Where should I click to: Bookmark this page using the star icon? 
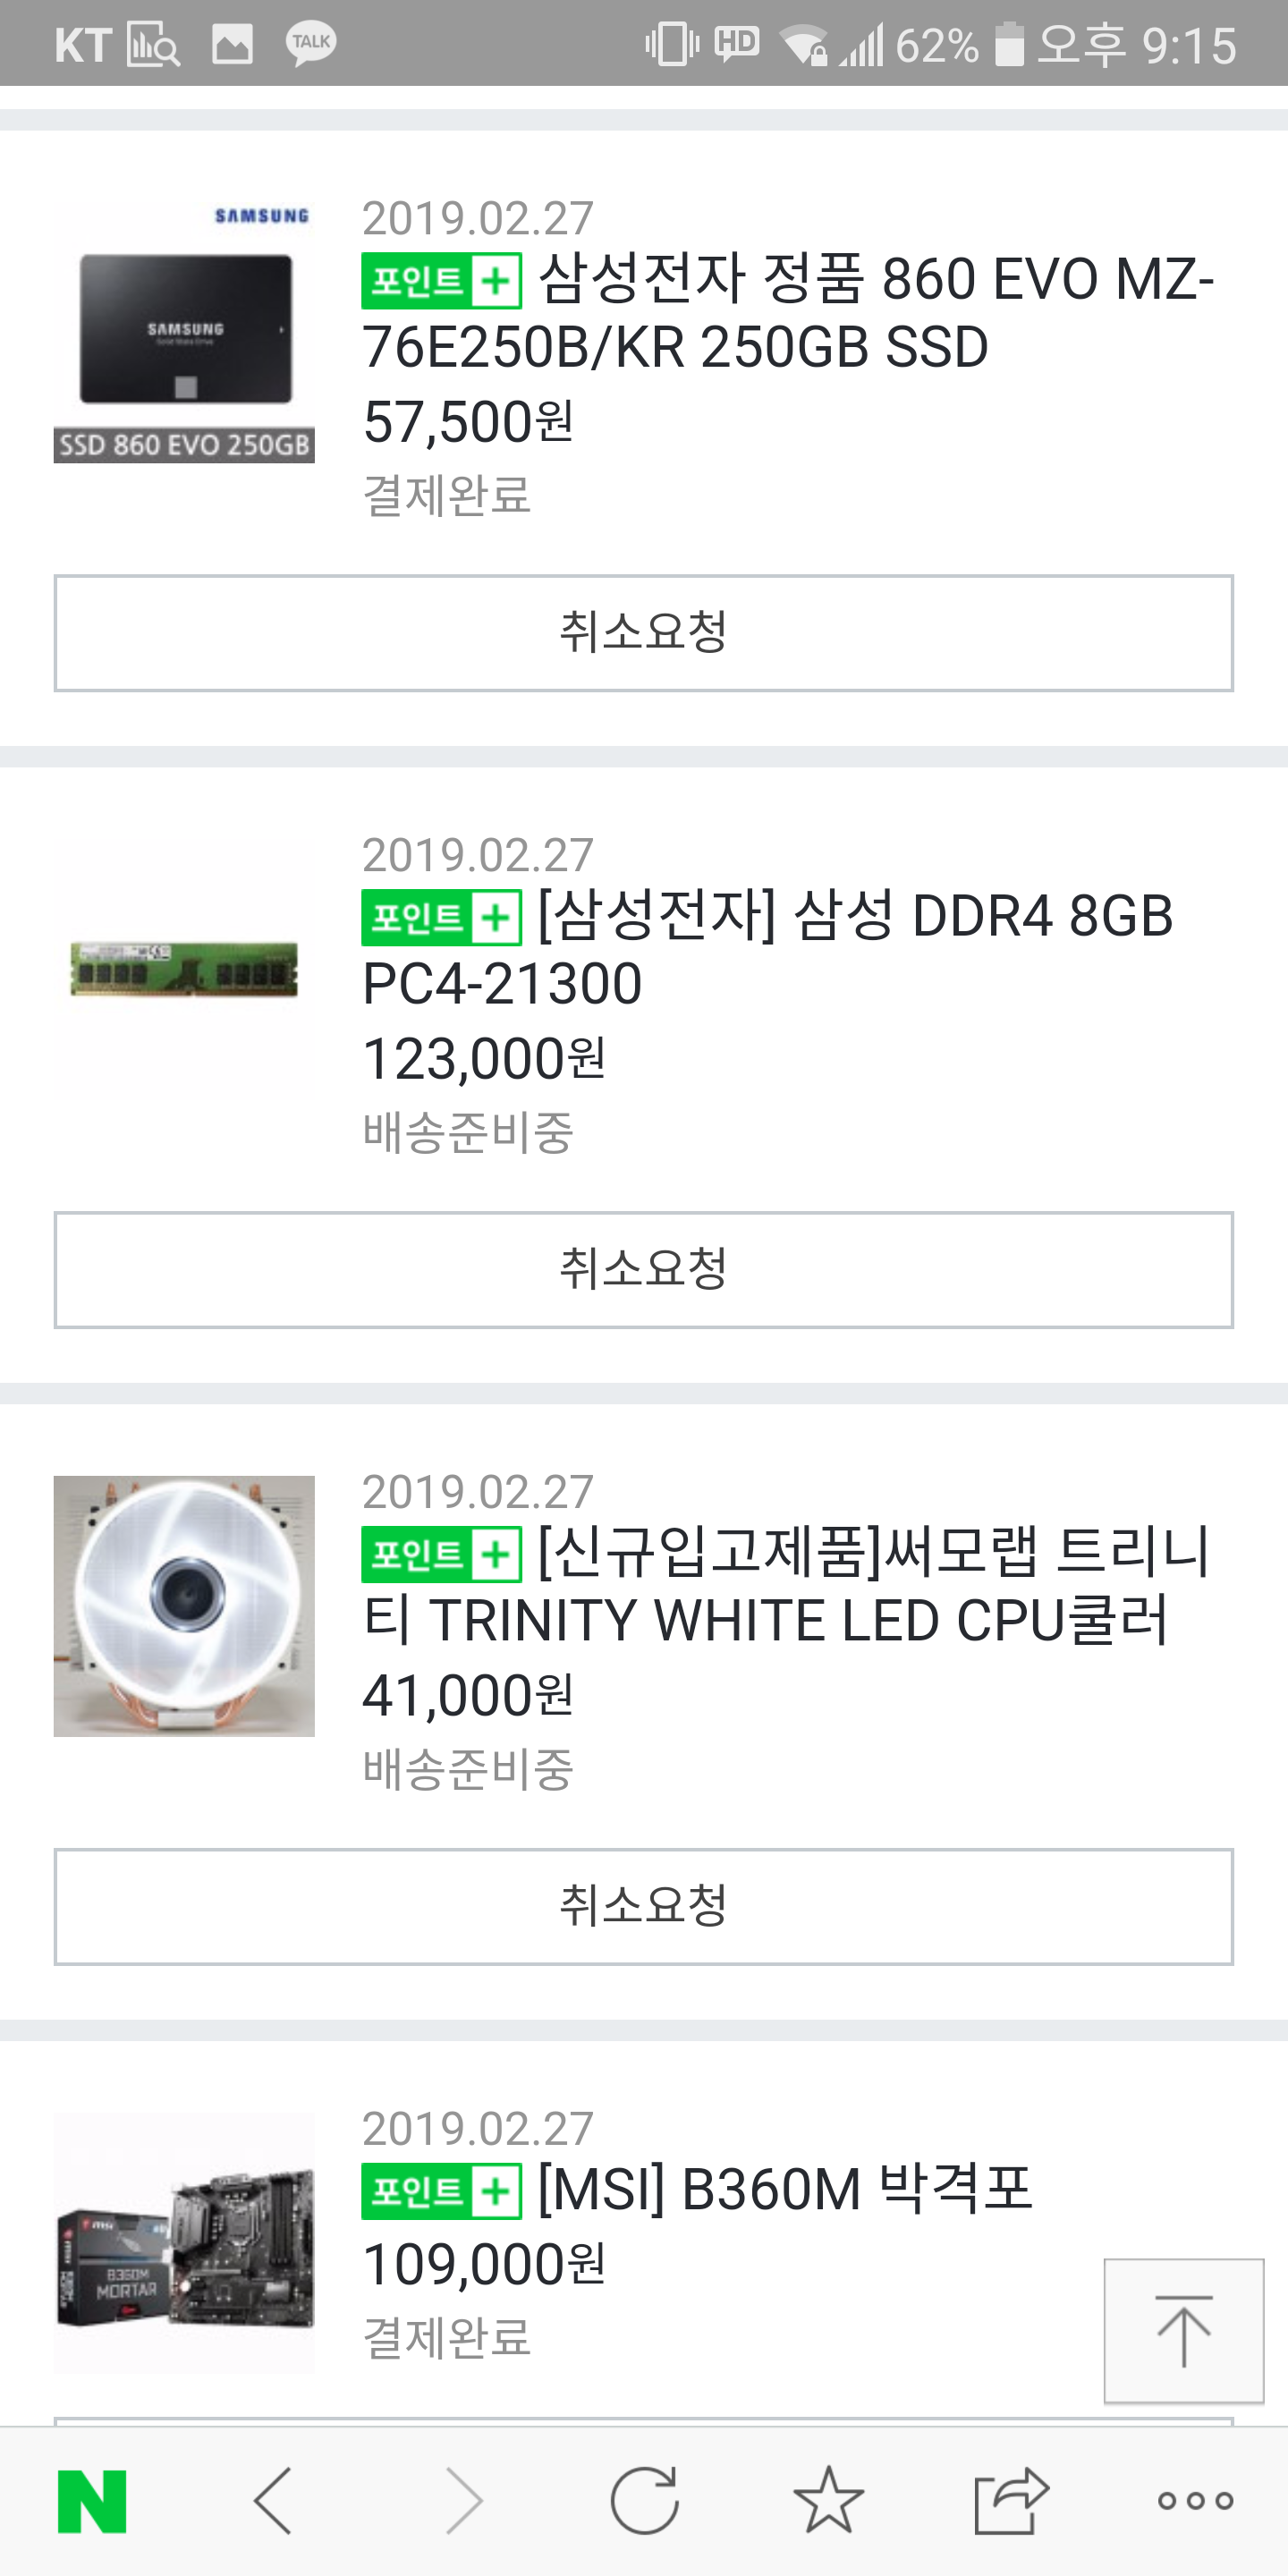pos(828,2500)
